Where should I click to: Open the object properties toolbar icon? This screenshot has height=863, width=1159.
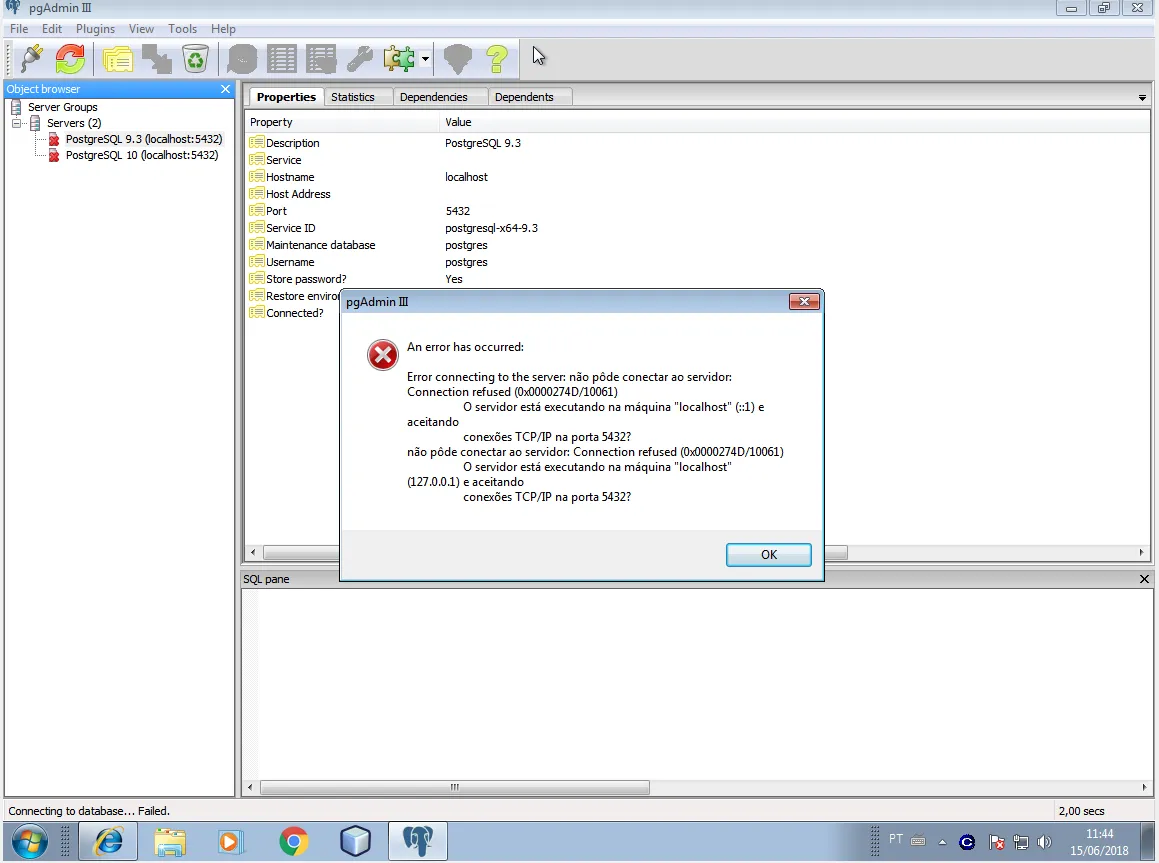coord(117,59)
